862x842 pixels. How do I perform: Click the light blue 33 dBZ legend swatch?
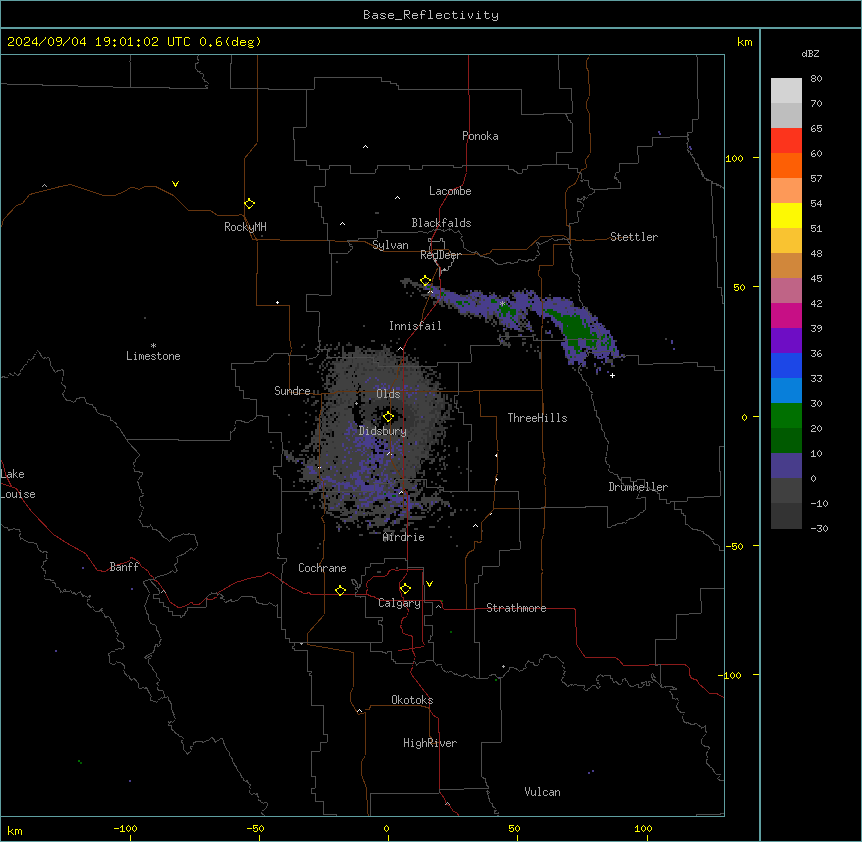coord(786,391)
